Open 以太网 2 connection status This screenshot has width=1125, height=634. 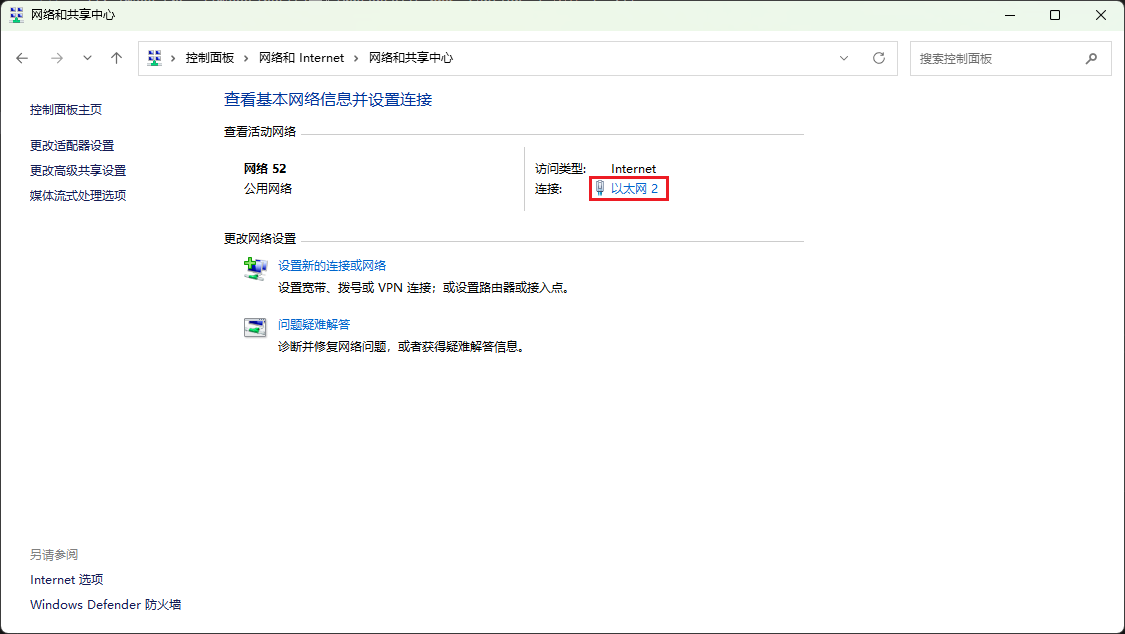point(634,188)
